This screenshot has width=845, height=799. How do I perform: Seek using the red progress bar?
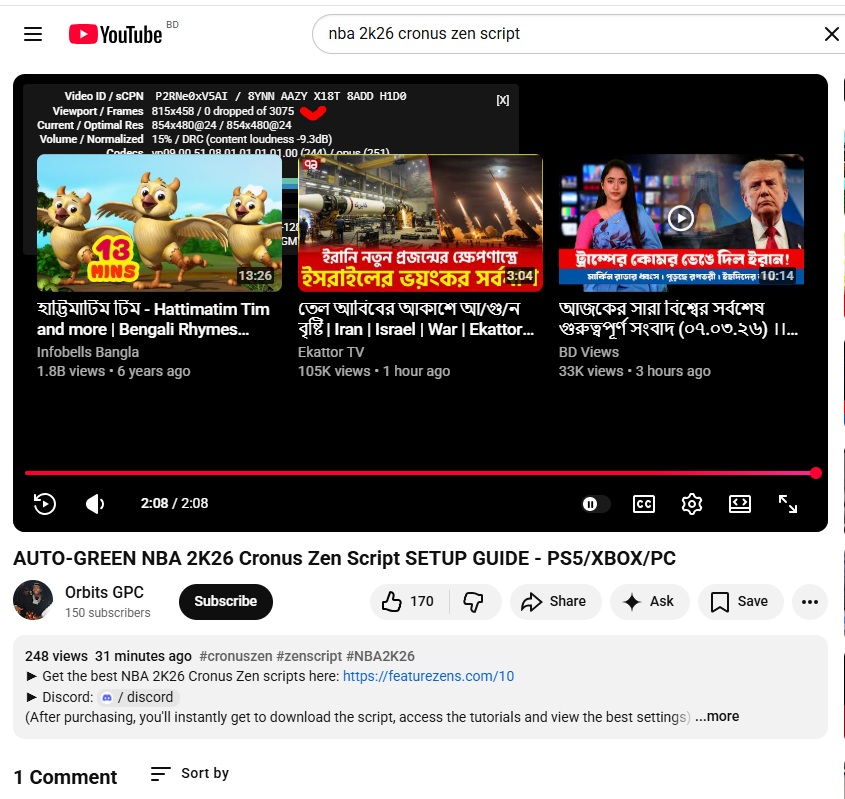click(420, 473)
